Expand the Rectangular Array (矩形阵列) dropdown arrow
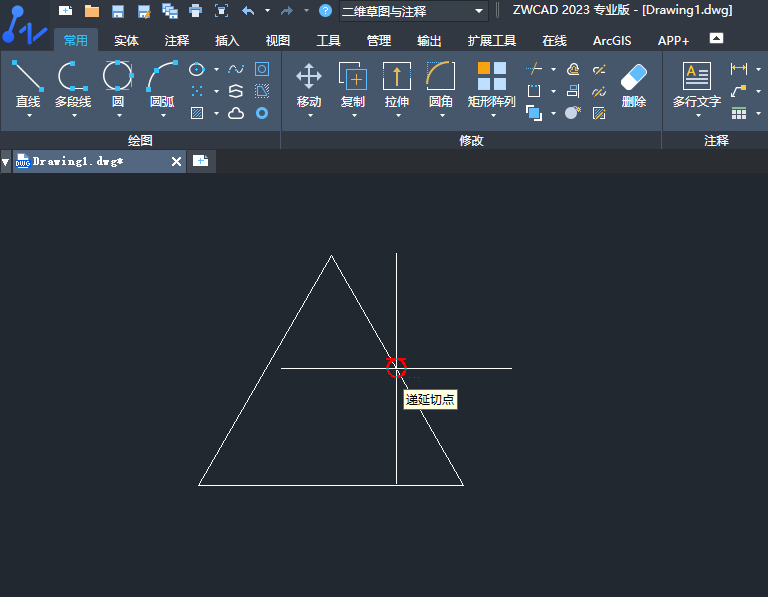 click(x=493, y=116)
